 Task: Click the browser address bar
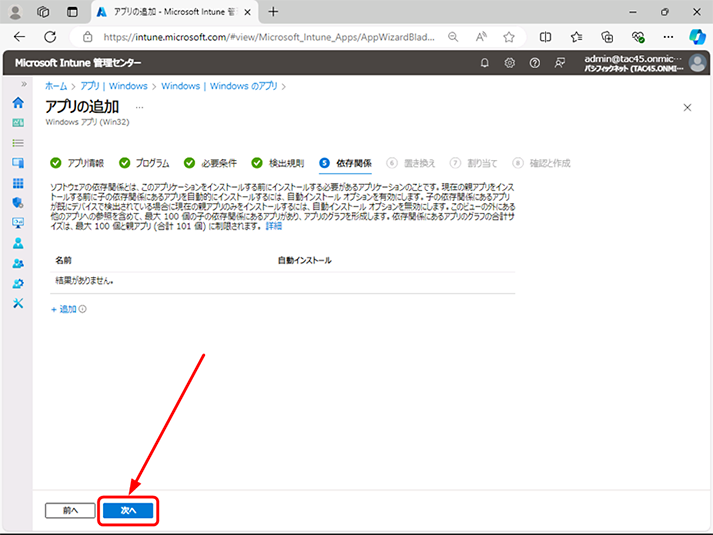point(268,37)
